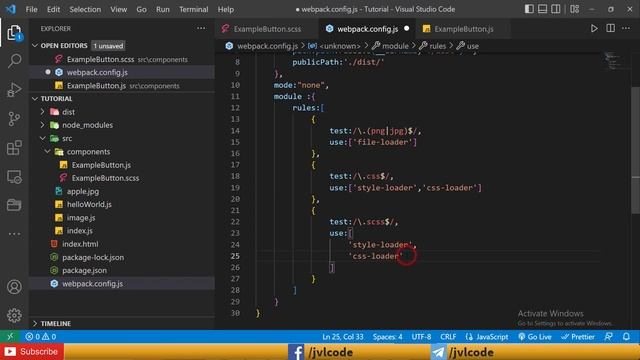Click the editor vertical scrollbar
Image resolution: width=640 pixels, height=360 pixels.
tap(636, 151)
